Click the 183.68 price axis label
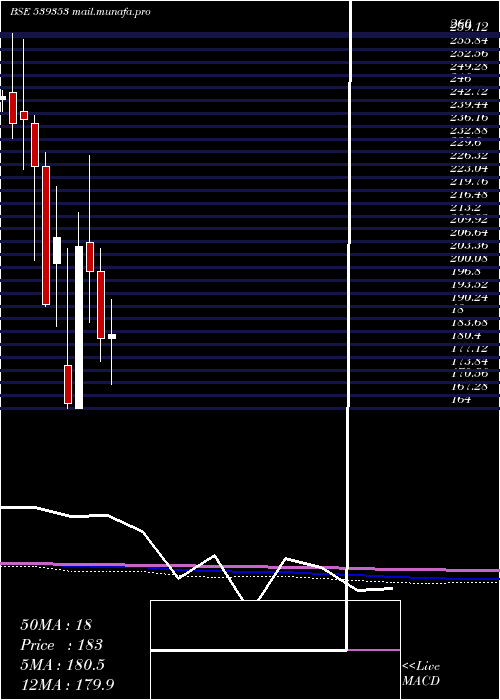 [468, 322]
